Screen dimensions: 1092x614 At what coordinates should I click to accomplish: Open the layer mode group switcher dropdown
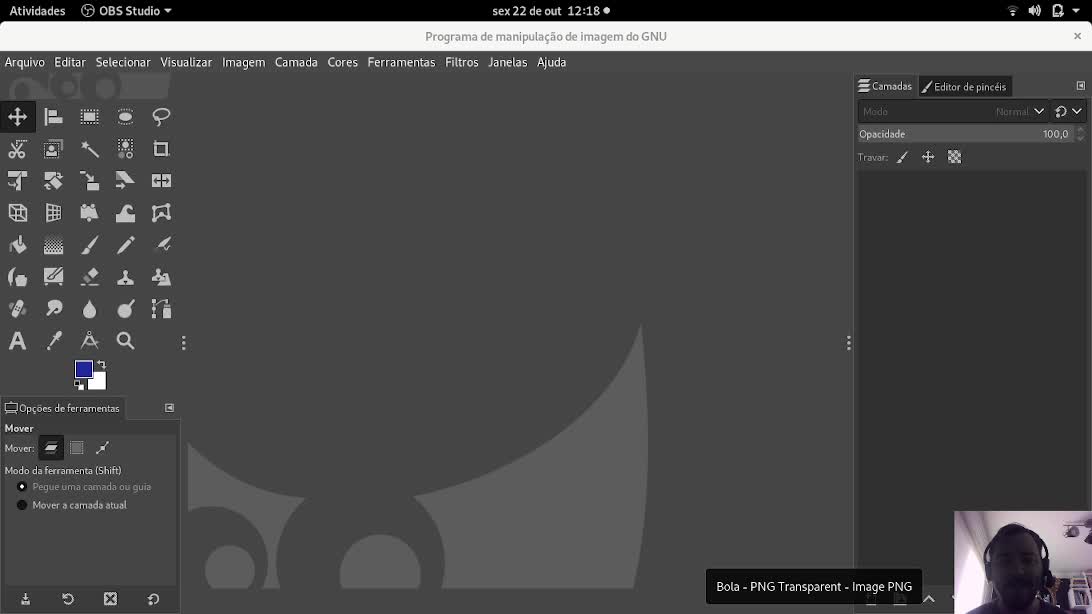1068,111
